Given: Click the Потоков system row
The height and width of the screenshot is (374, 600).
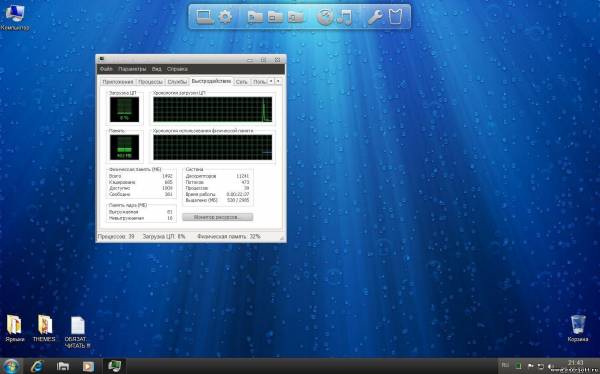Looking at the screenshot, I should 217,182.
